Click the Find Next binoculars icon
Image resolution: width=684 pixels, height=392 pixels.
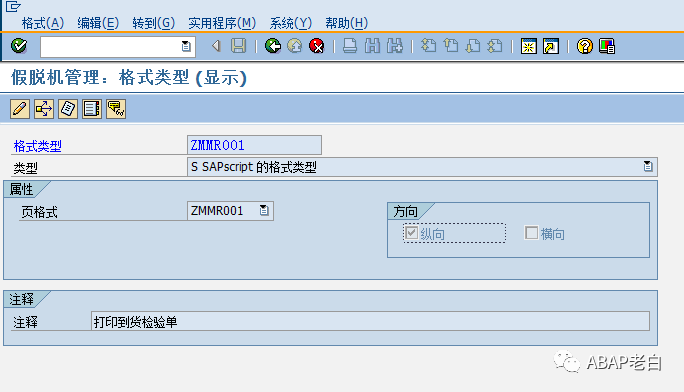pos(395,46)
